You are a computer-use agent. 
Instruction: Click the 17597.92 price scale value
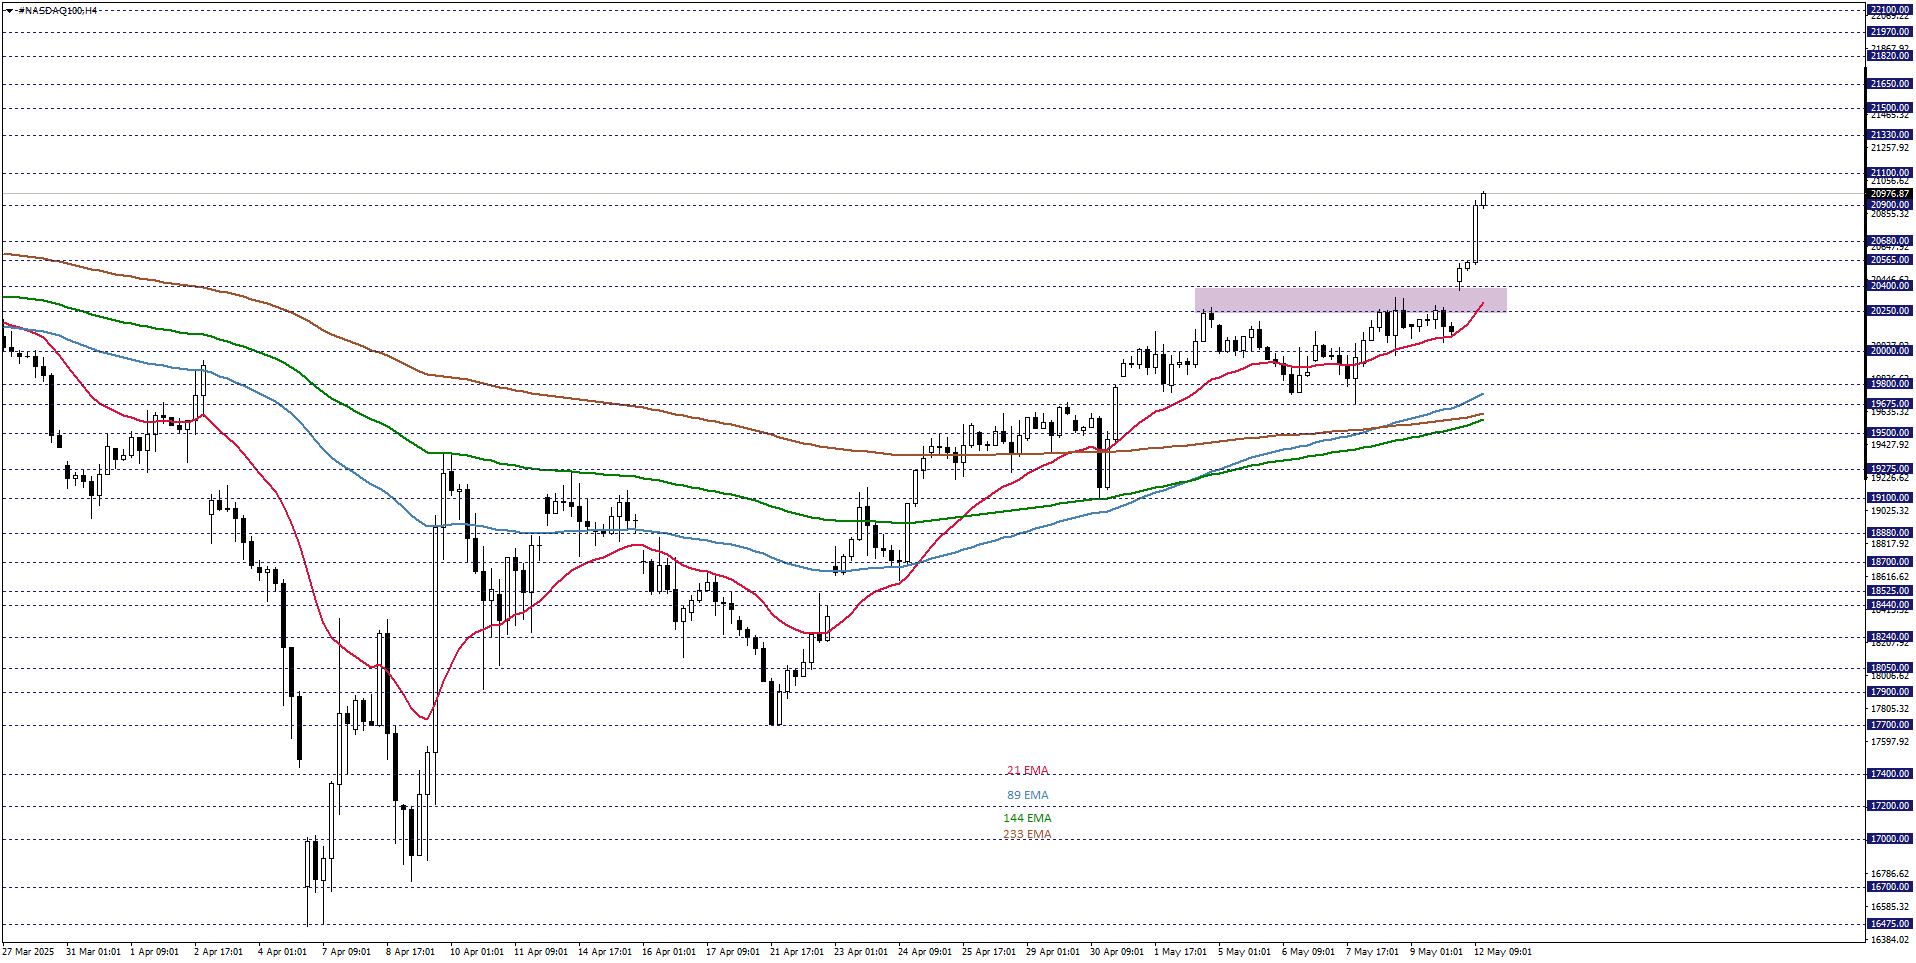coord(1889,742)
